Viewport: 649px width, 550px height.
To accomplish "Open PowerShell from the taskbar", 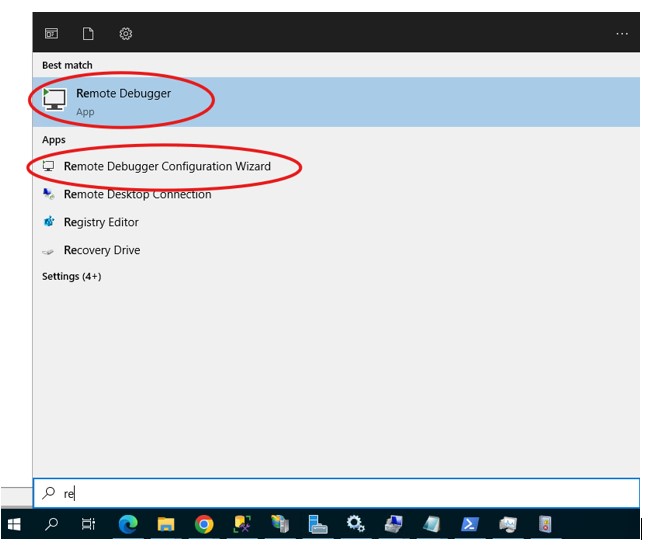I will pyautogui.click(x=469, y=524).
